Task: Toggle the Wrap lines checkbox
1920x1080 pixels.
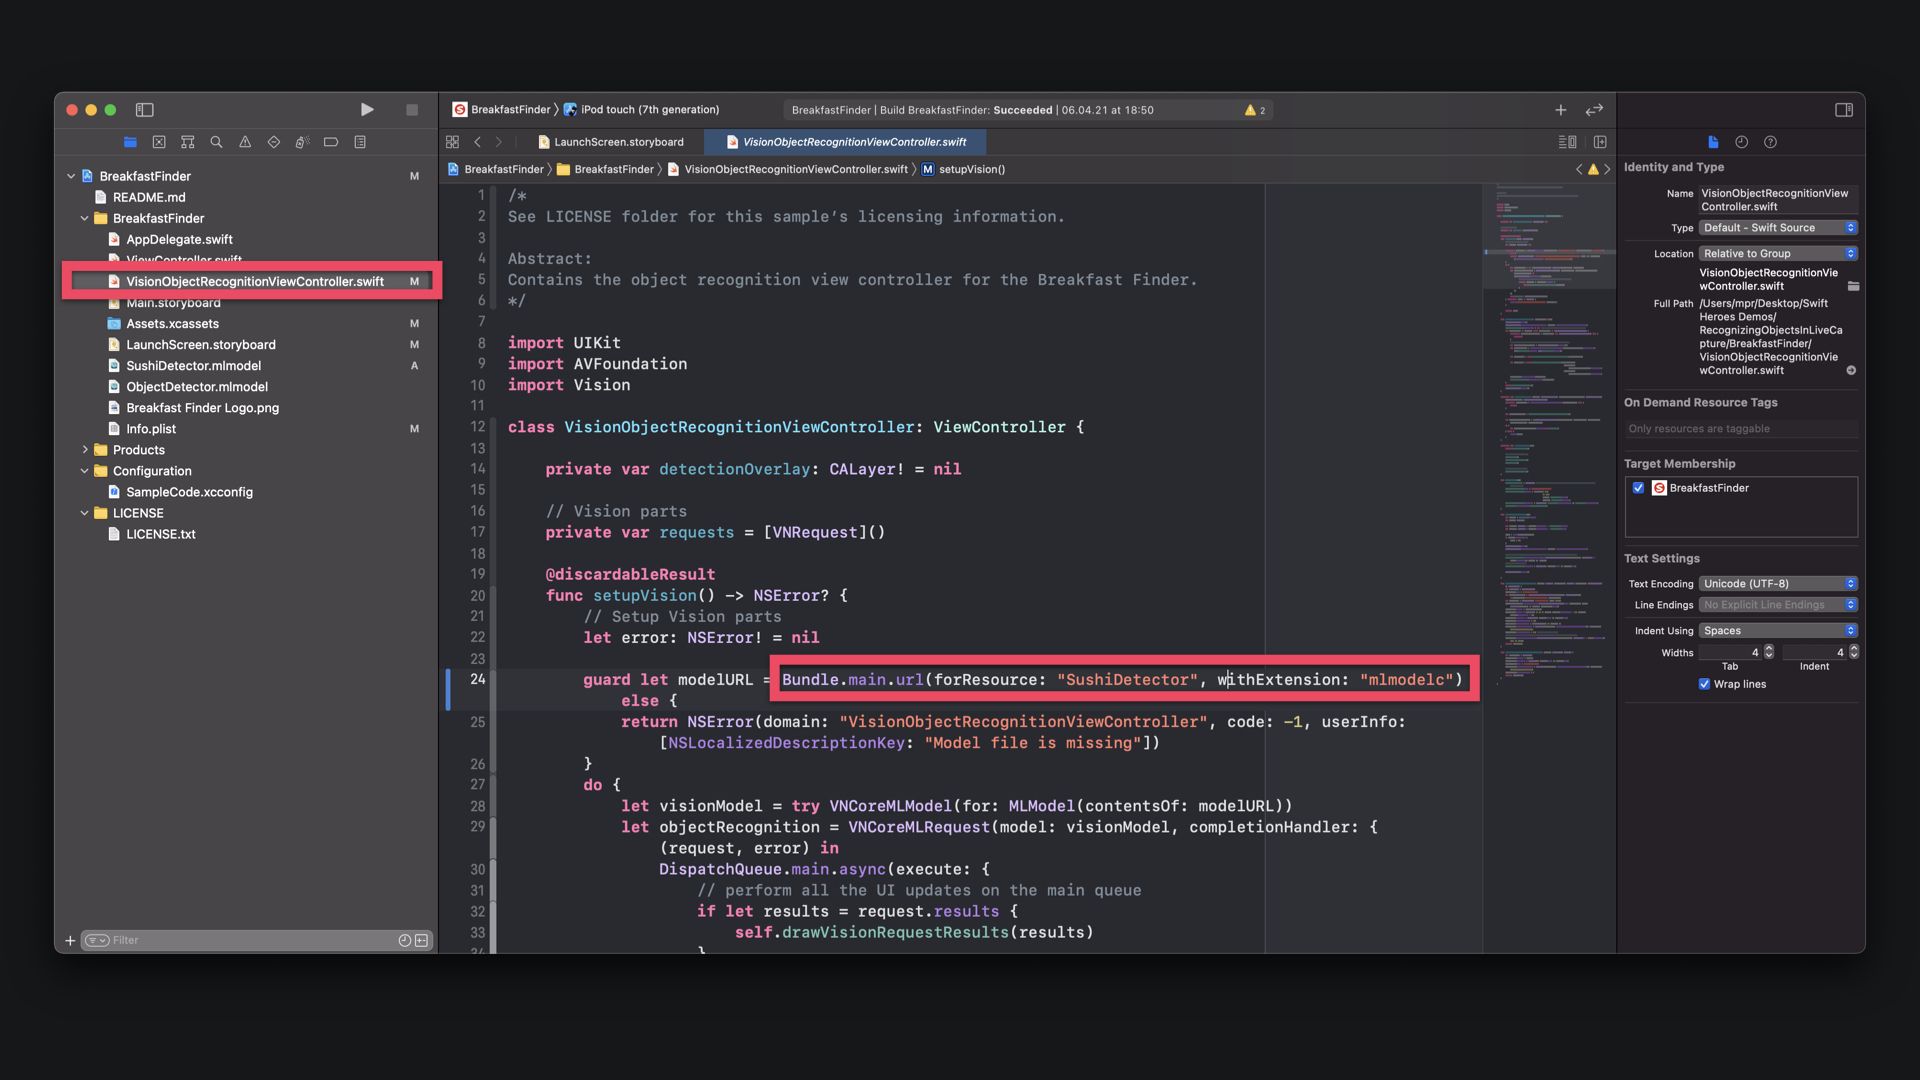Action: point(1704,684)
